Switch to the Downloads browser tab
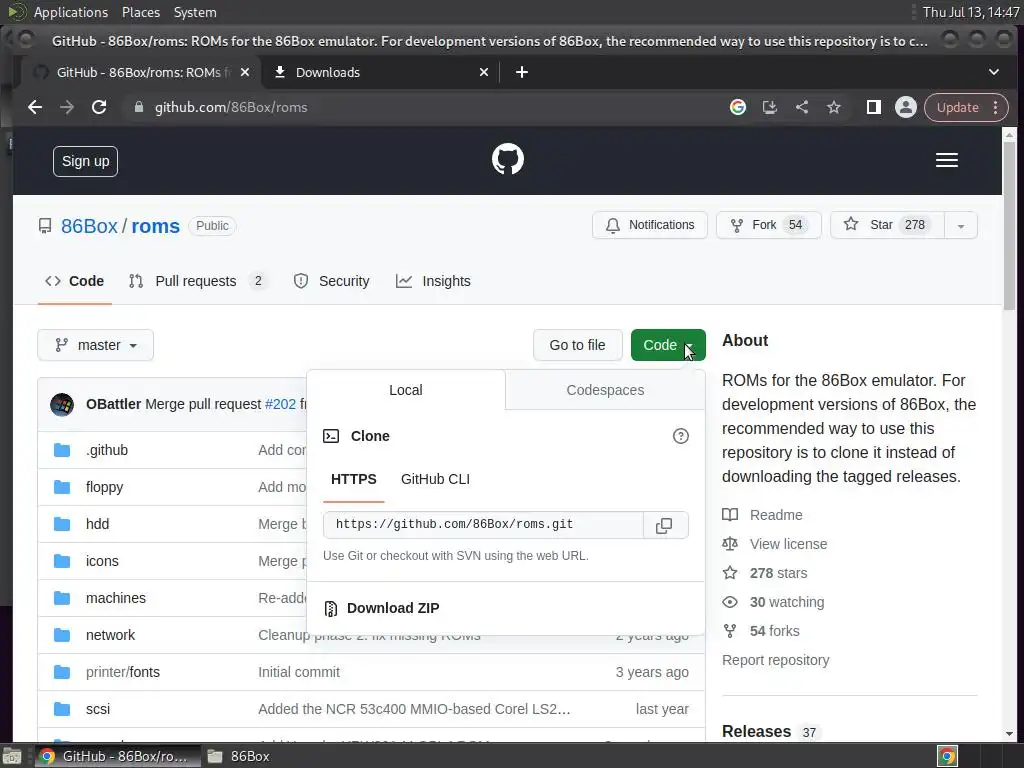The image size is (1024, 768). point(381,72)
